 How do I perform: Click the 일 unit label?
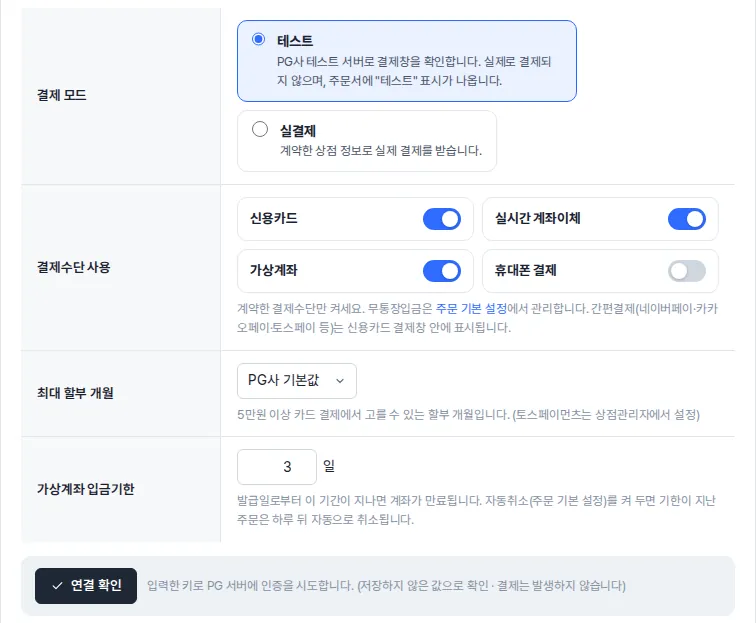coord(329,466)
